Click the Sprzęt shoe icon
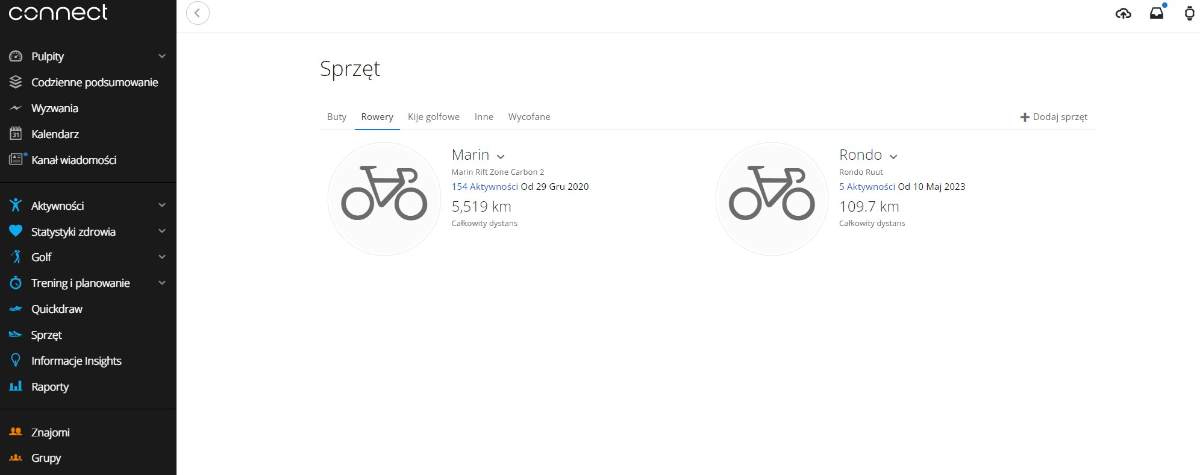Screen dimensions: 1200x475 15,335
